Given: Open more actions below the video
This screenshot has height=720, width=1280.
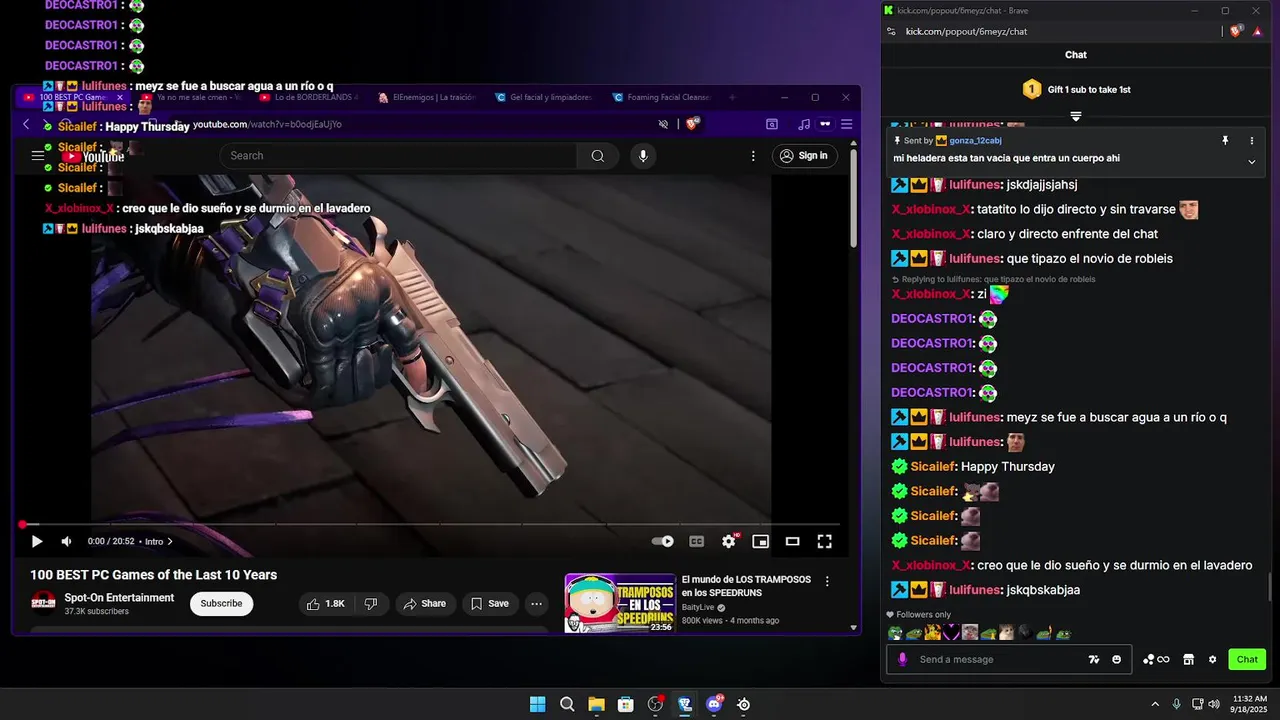Looking at the screenshot, I should pos(537,604).
